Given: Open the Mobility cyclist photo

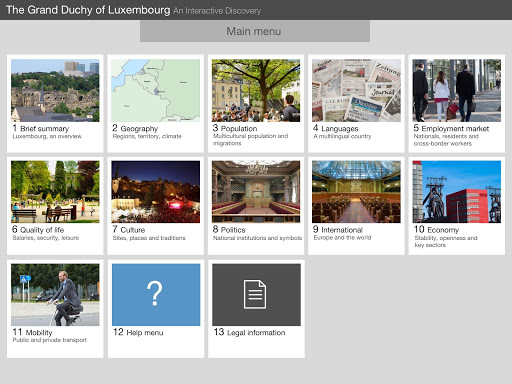Looking at the screenshot, I should (55, 295).
